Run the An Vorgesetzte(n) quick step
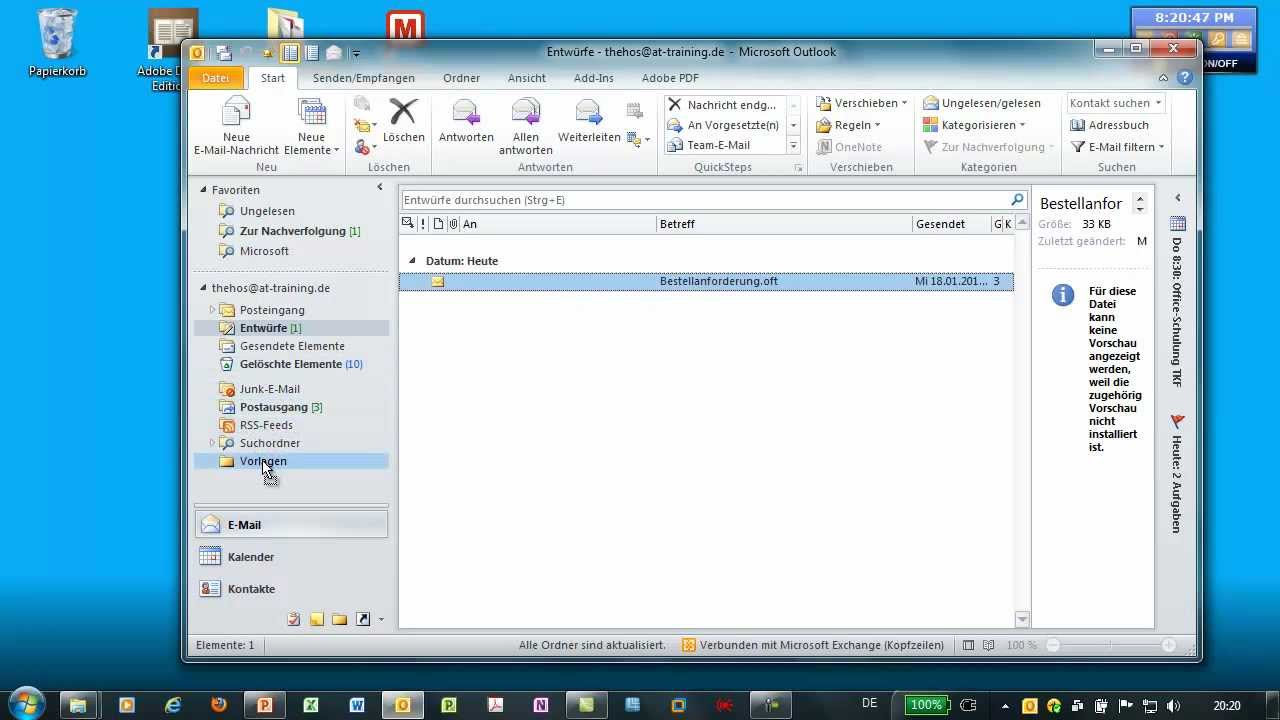Screen dimensions: 1280x720 point(723,125)
